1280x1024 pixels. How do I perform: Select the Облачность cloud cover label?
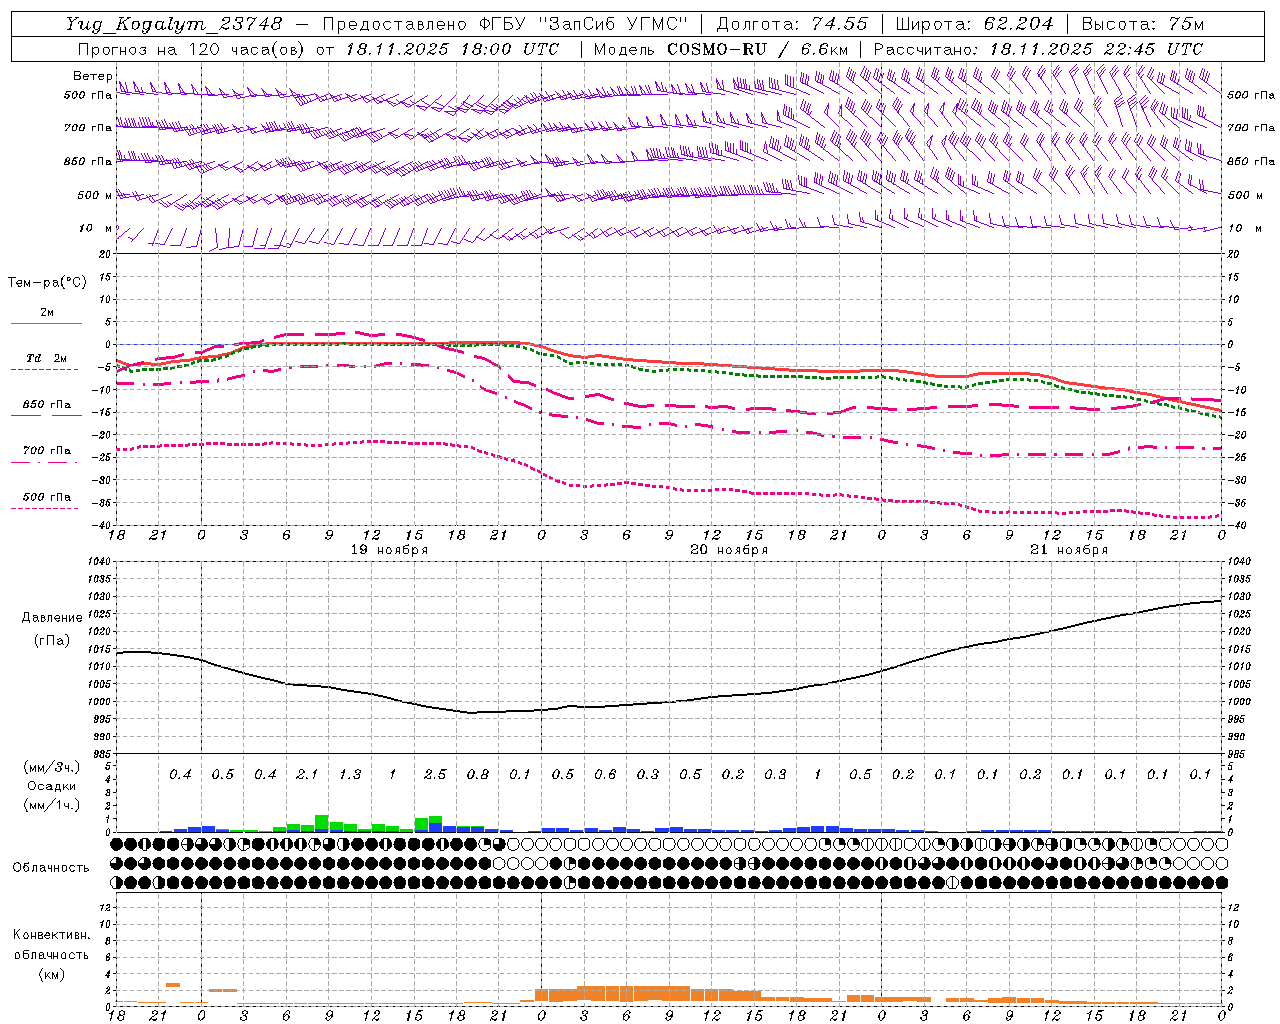pyautogui.click(x=51, y=868)
